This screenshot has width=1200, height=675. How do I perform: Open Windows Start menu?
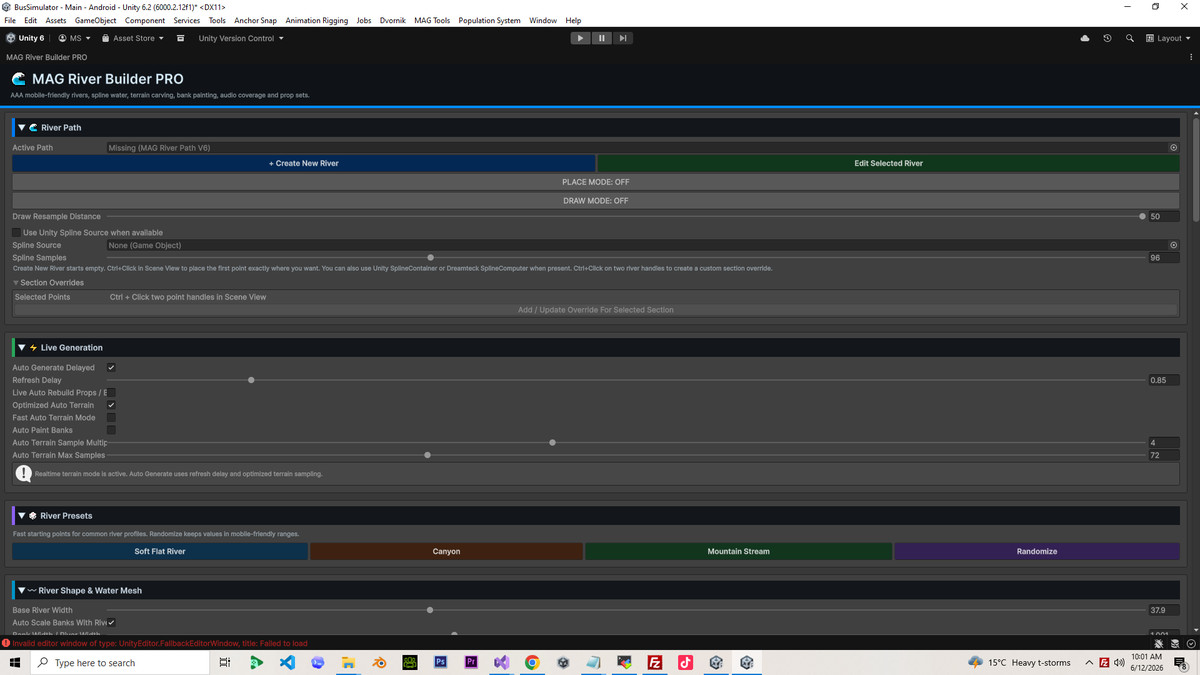tap(15, 662)
